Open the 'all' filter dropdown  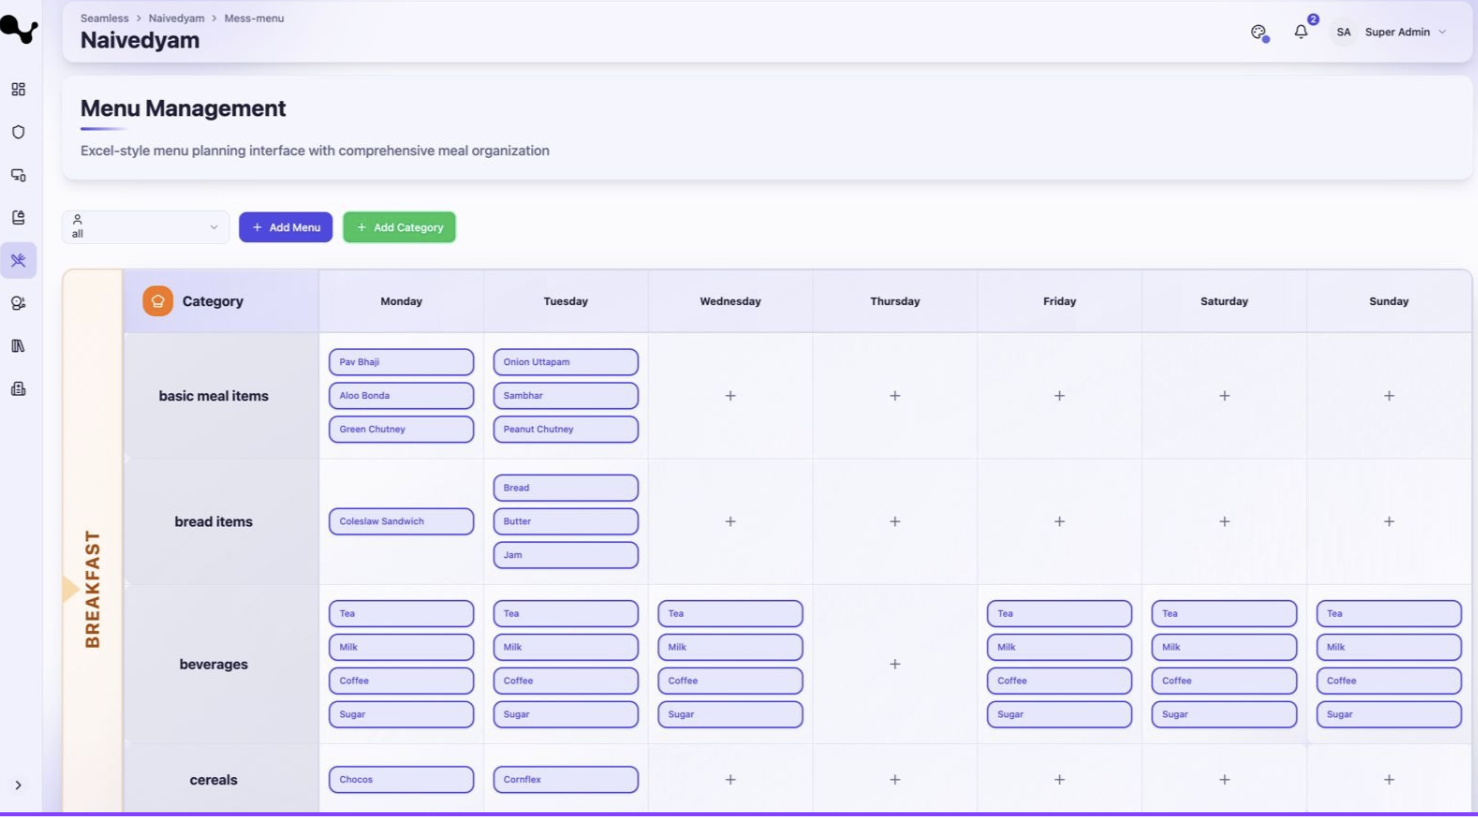pos(145,227)
